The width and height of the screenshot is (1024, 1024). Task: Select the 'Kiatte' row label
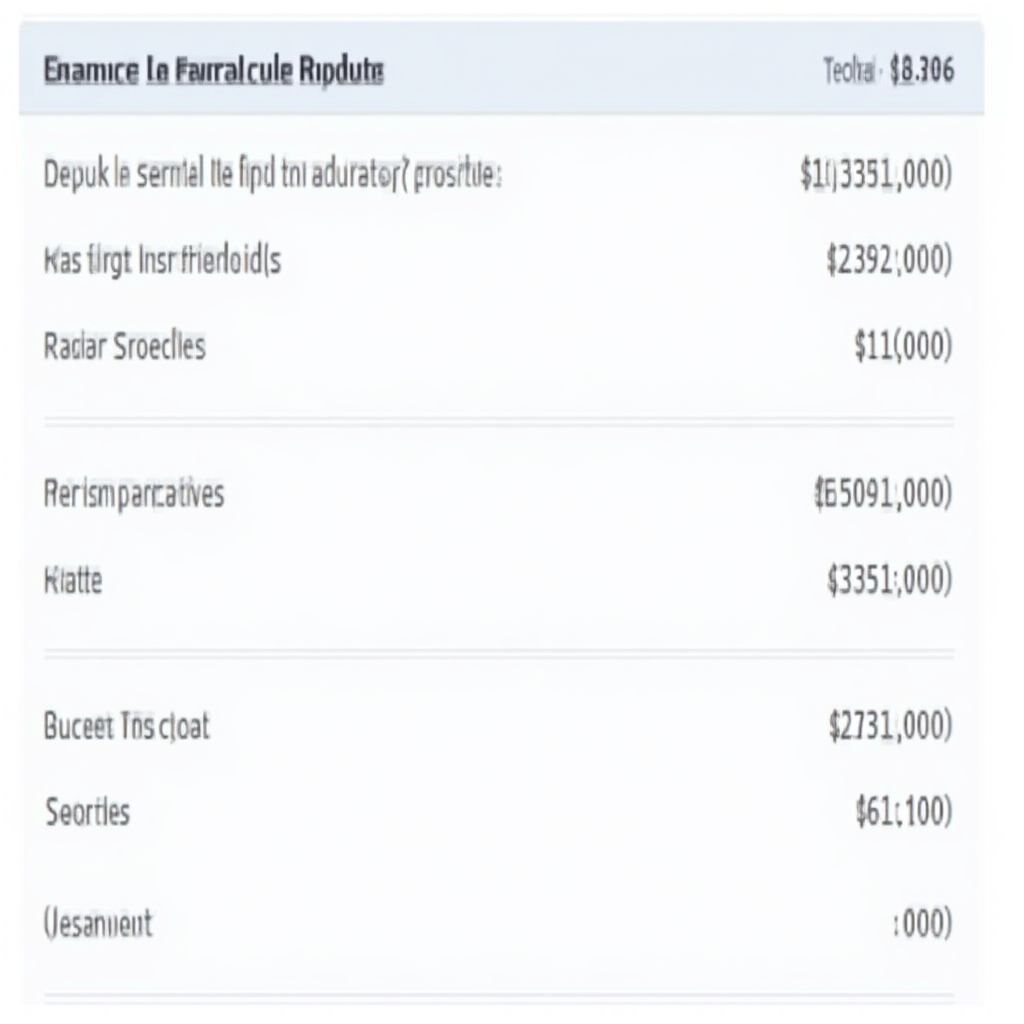(73, 579)
